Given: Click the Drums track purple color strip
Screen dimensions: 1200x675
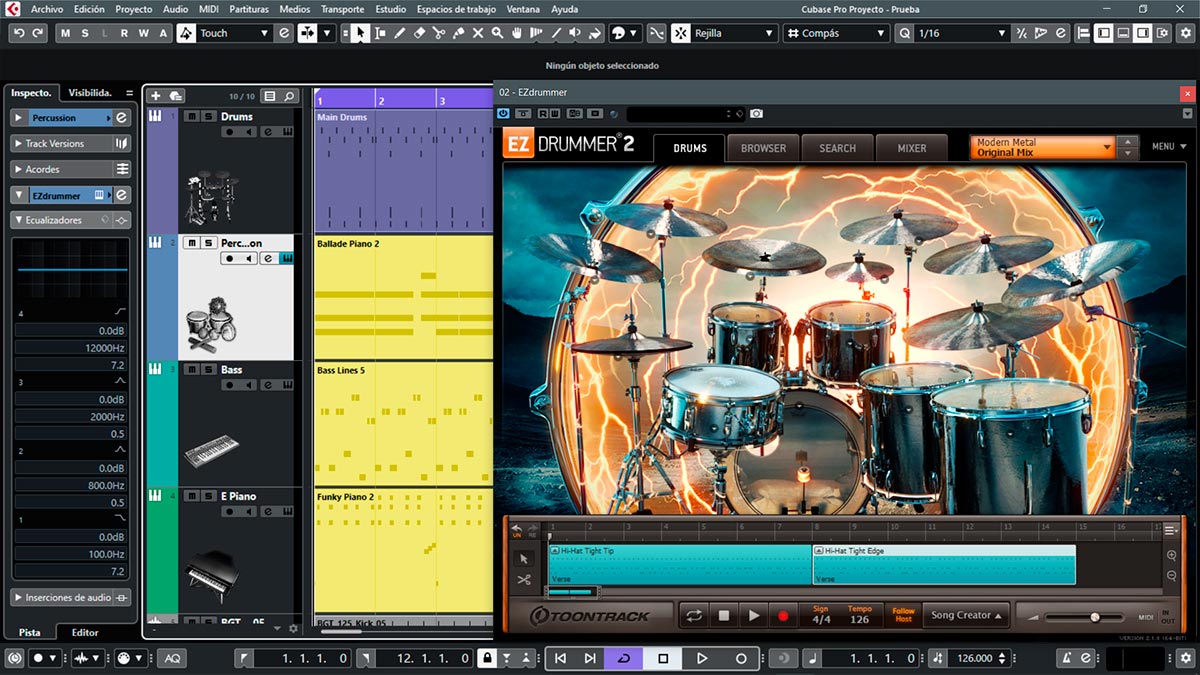Looking at the screenshot, I should 161,170.
